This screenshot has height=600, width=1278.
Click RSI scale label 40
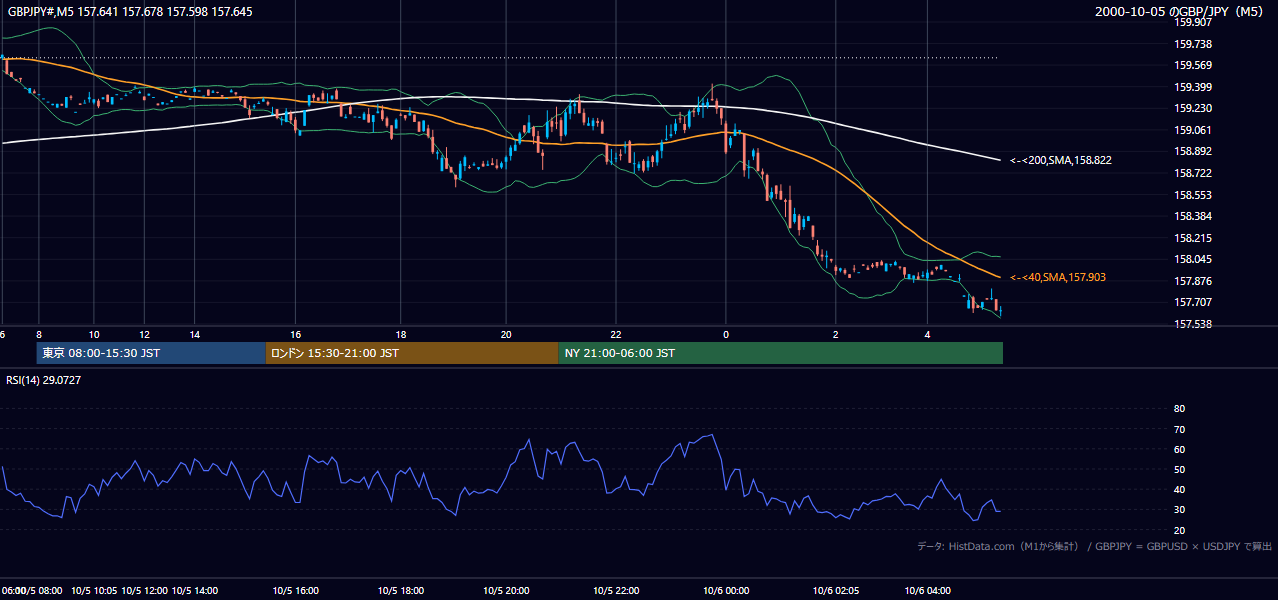pos(1179,490)
